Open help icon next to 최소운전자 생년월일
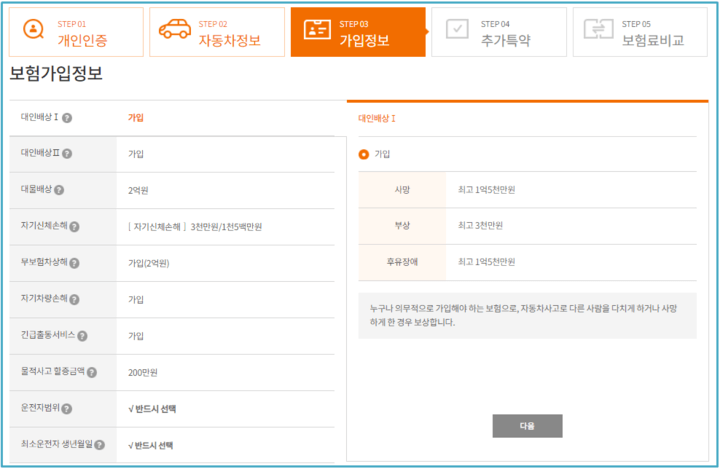The width and height of the screenshot is (720, 469). [100, 445]
